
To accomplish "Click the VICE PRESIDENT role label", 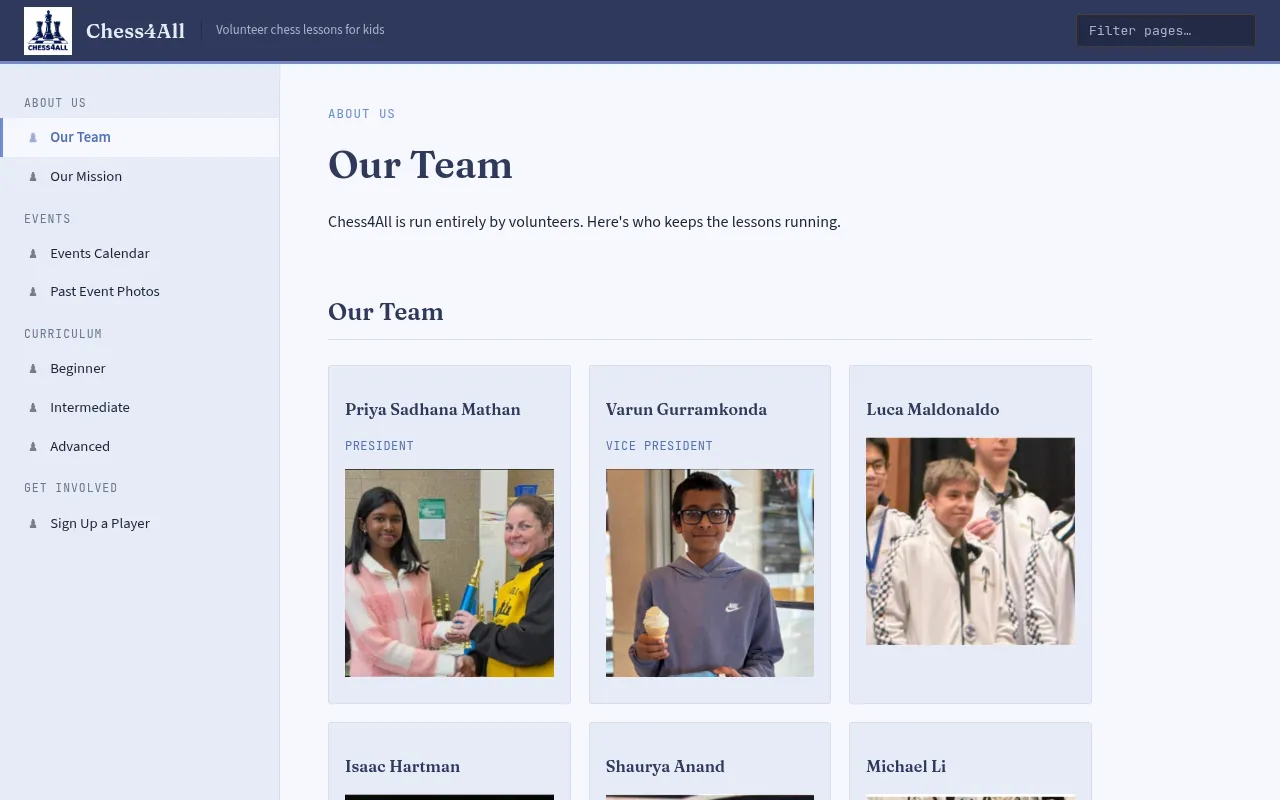I will 659,446.
